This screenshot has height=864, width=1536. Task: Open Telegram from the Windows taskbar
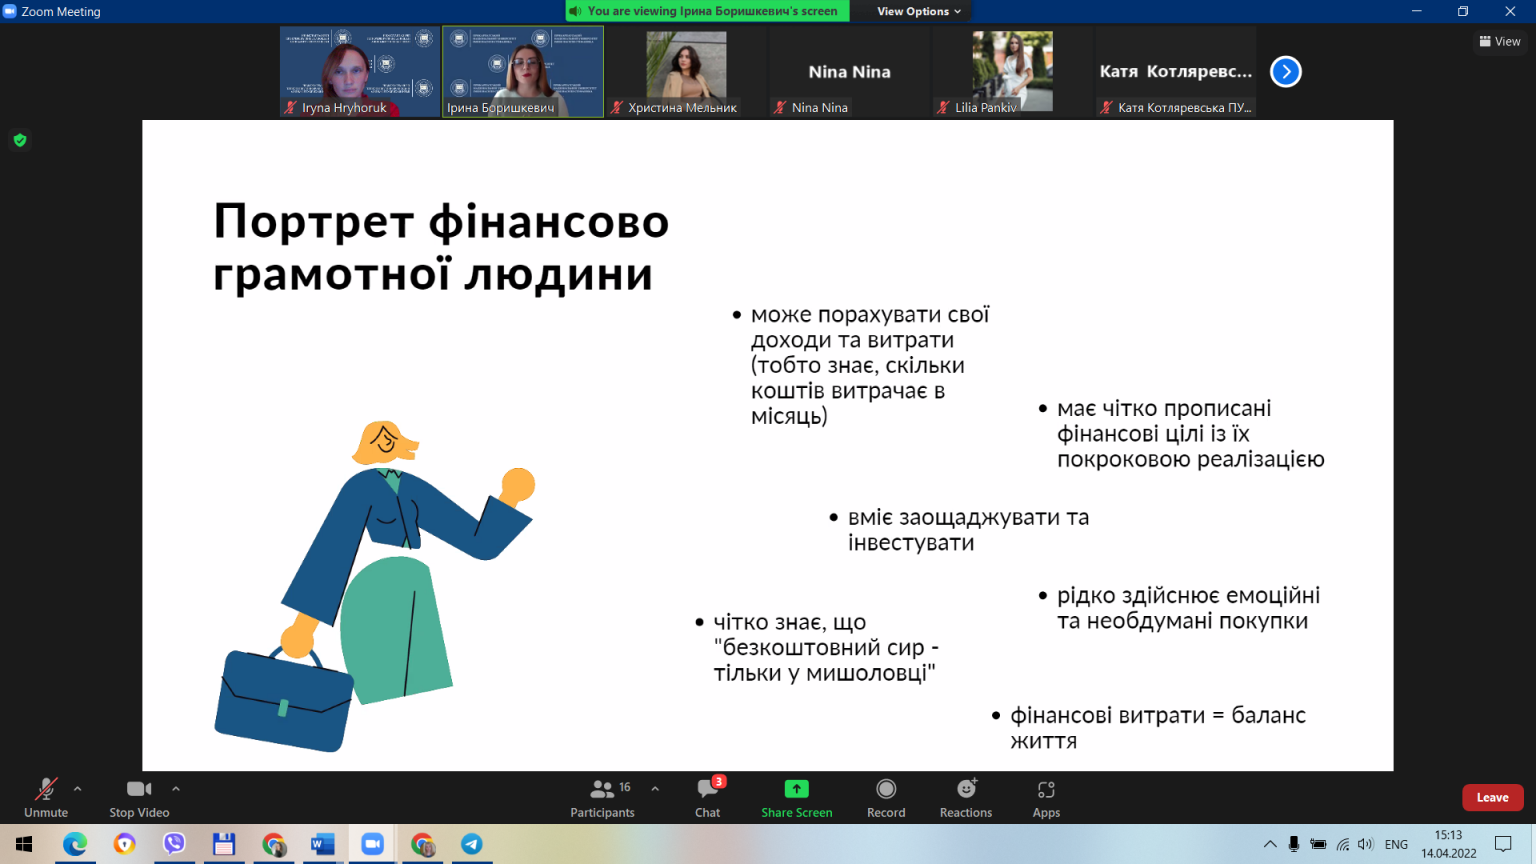click(x=472, y=844)
